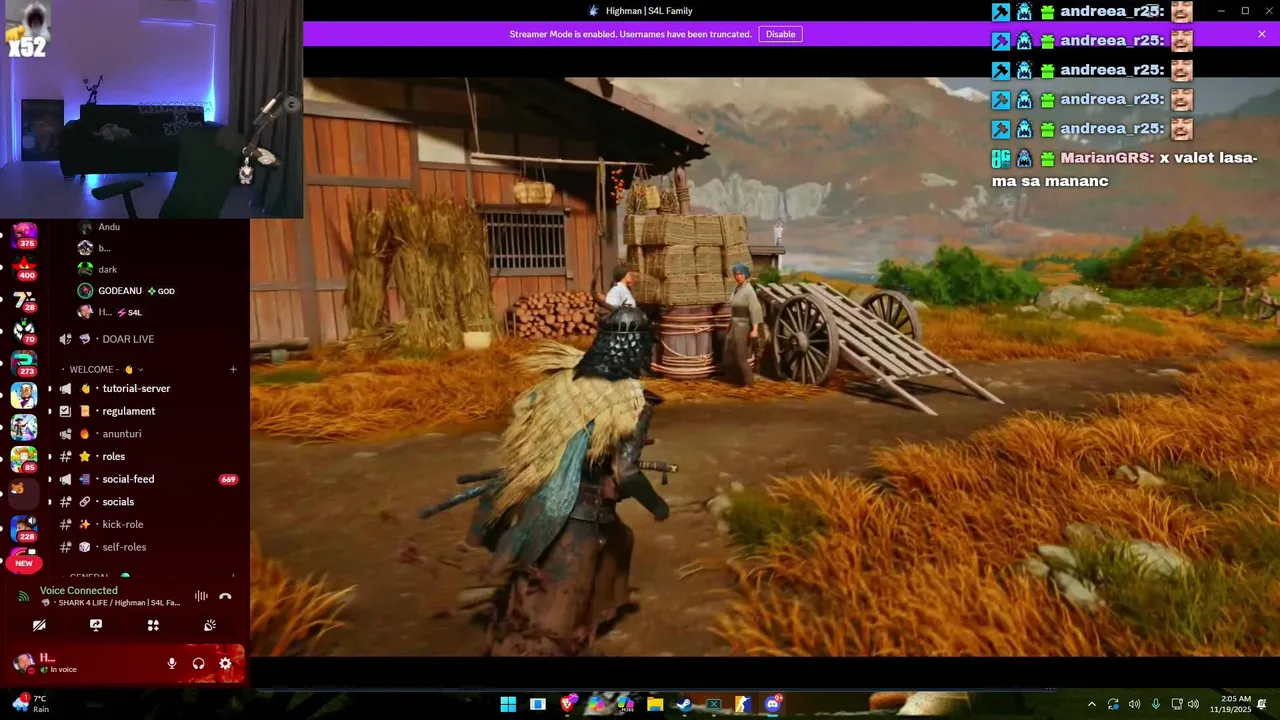Screen dimensions: 1280x720
Task: Launch an activity from voice panel
Action: click(x=153, y=625)
